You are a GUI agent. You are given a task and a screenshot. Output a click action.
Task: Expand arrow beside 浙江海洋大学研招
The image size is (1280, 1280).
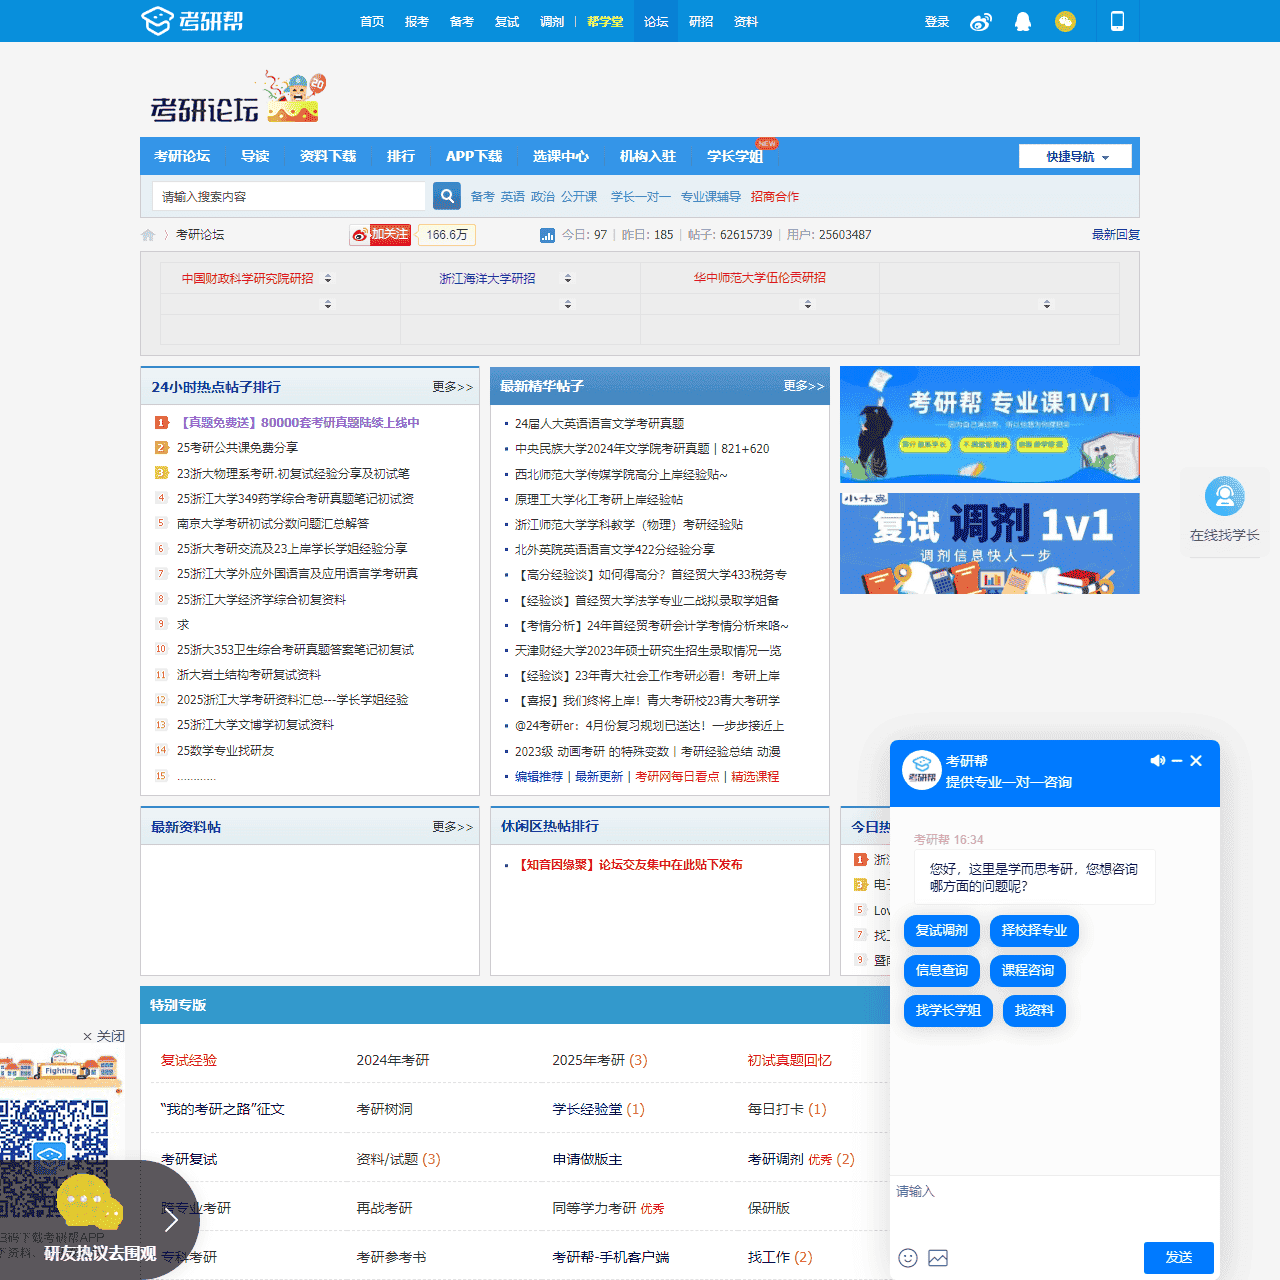(x=568, y=279)
